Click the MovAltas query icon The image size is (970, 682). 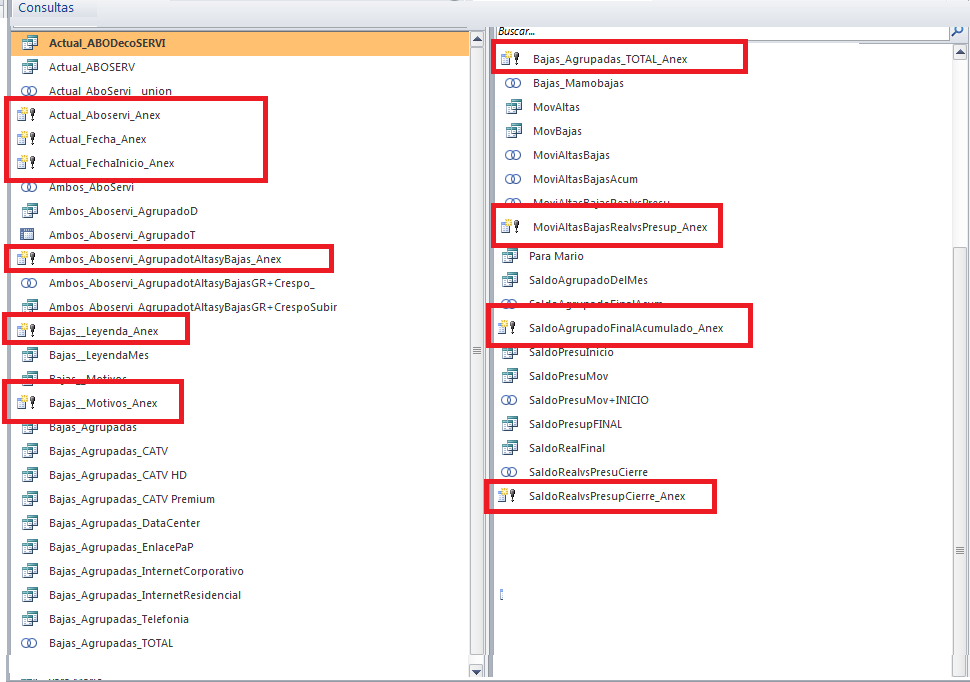(513, 107)
